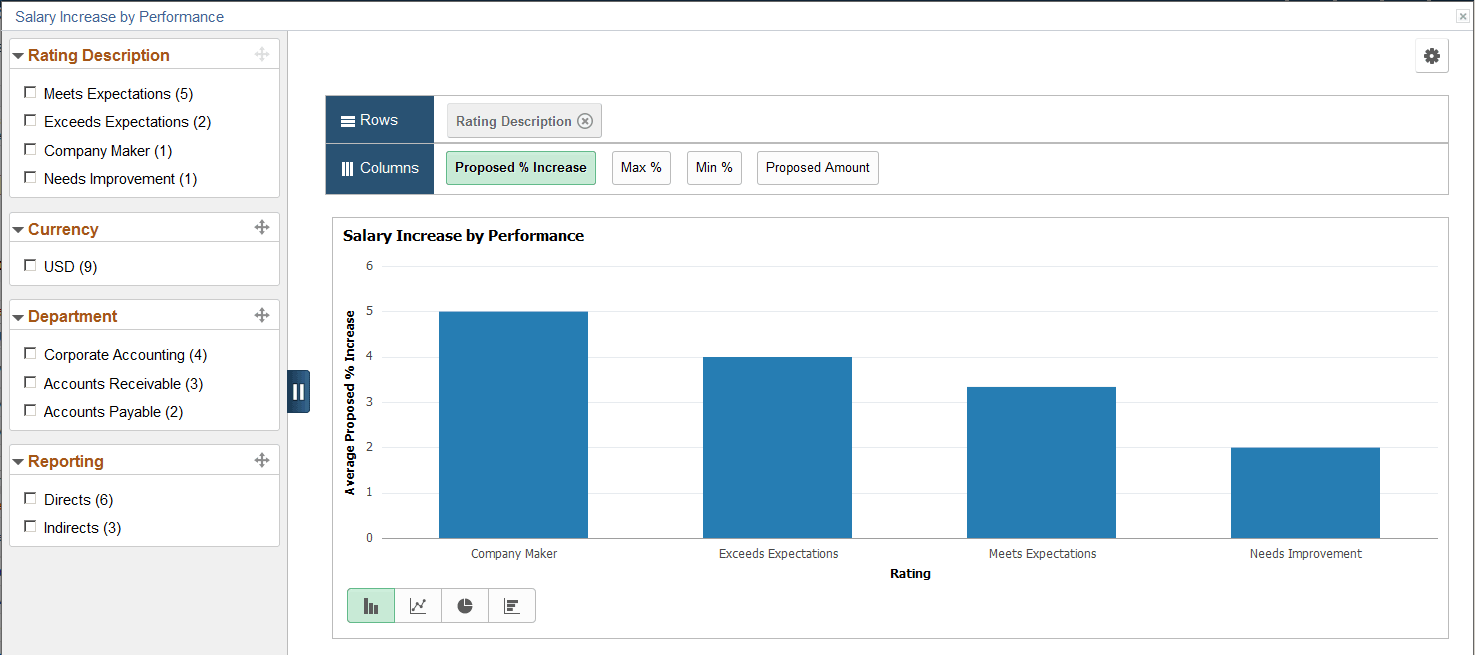The image size is (1475, 655).
Task: Switch to the Columns tab
Action: tap(379, 168)
